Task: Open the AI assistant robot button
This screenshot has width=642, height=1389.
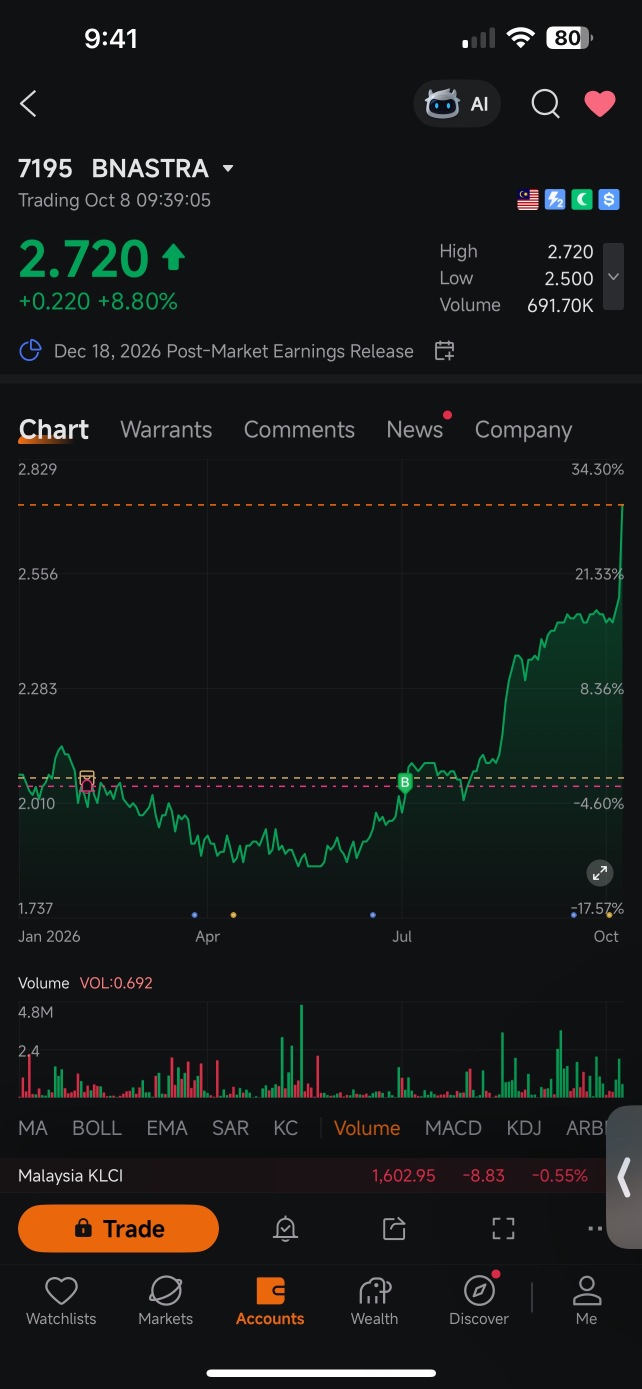Action: pos(457,104)
